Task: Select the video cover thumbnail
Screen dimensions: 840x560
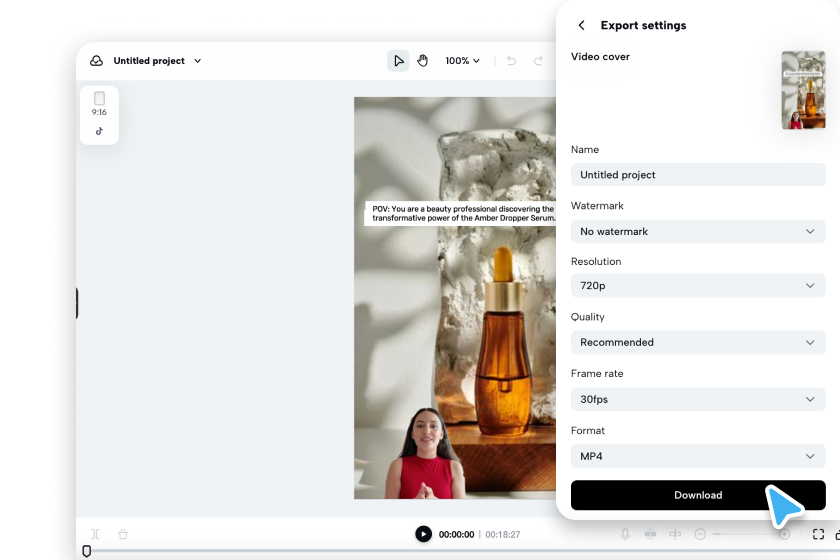Action: pyautogui.click(x=803, y=90)
